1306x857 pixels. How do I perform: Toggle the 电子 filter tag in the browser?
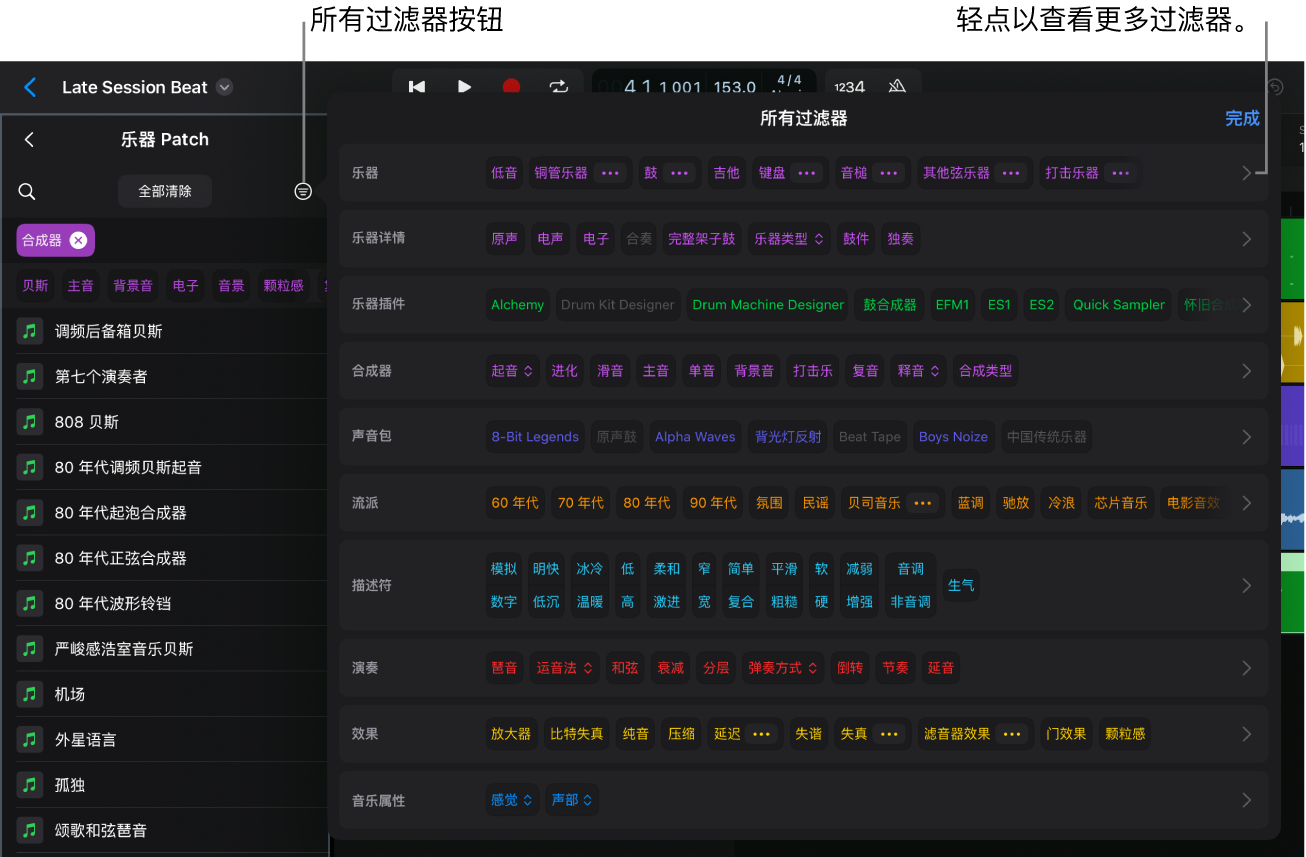pyautogui.click(x=185, y=285)
